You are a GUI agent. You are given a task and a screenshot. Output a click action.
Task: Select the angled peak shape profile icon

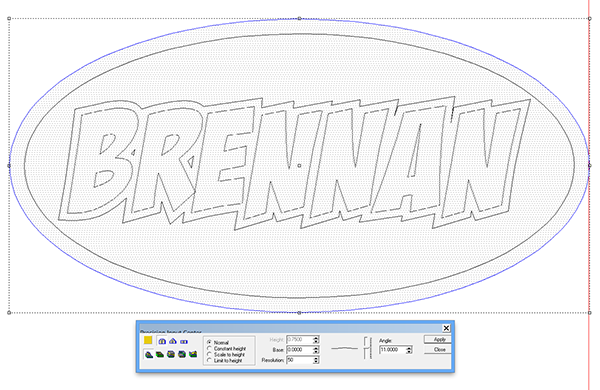[x=173, y=341]
